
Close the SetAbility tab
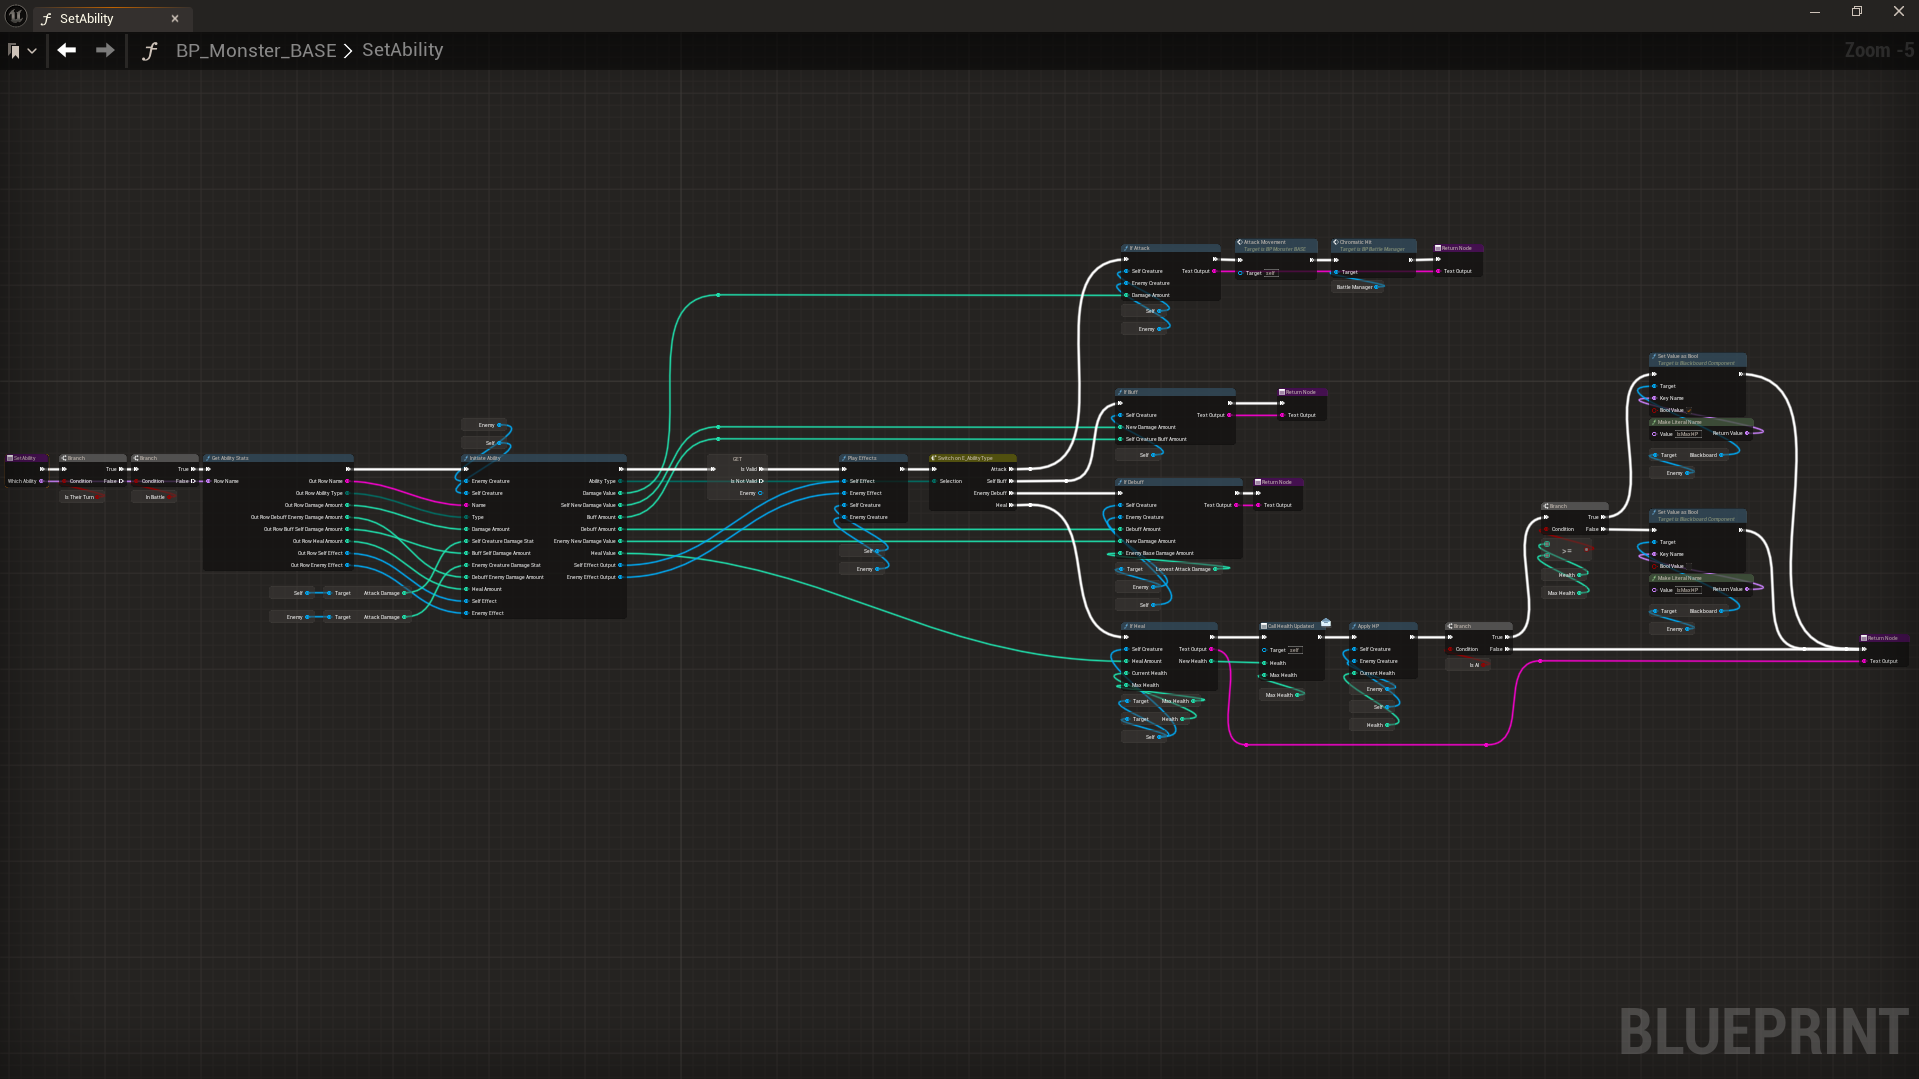175,18
